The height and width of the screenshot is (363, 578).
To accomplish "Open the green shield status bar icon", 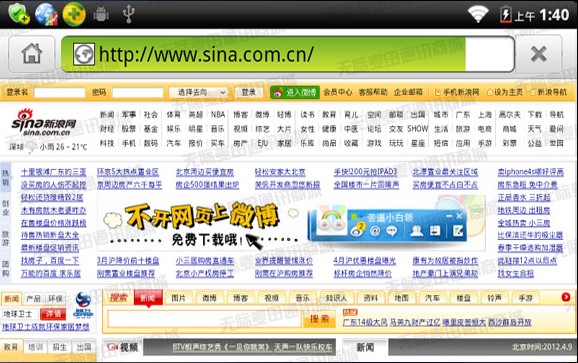I will point(18,14).
